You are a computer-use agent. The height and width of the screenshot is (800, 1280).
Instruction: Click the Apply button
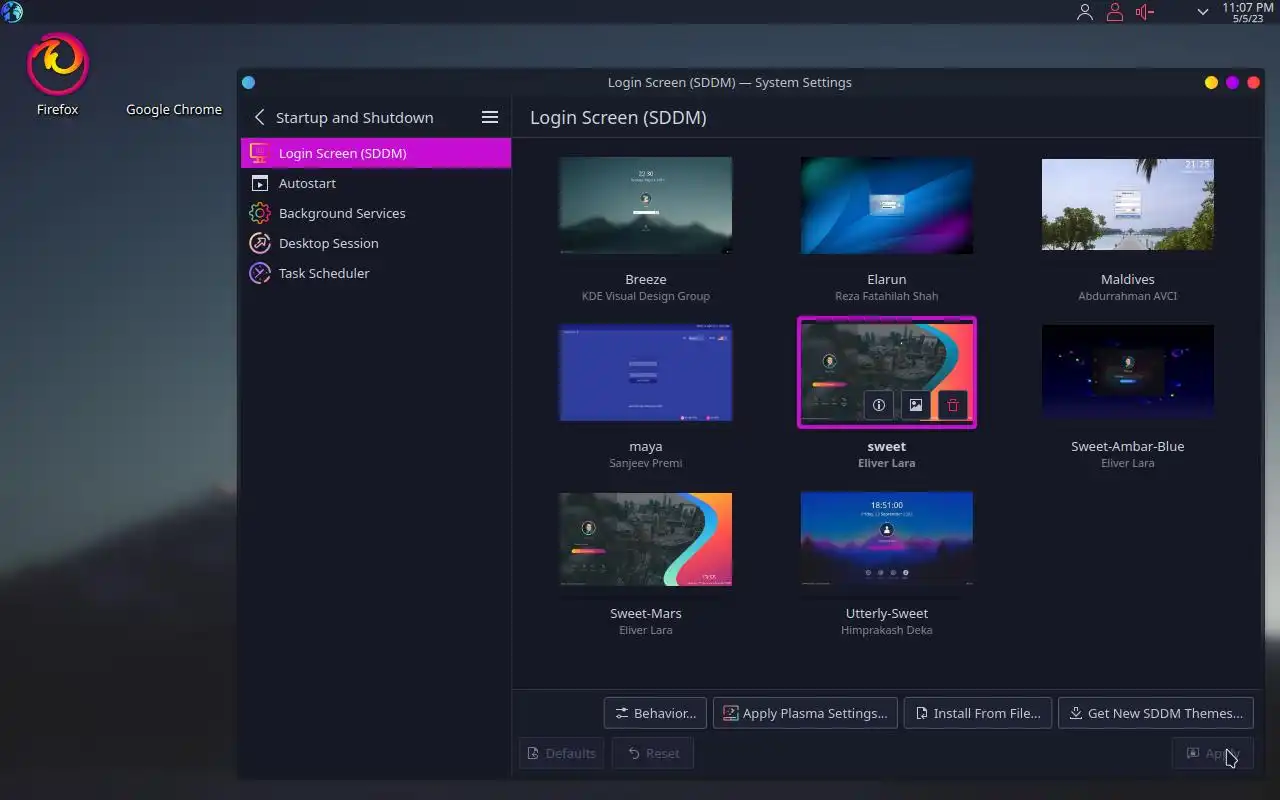click(x=1213, y=753)
